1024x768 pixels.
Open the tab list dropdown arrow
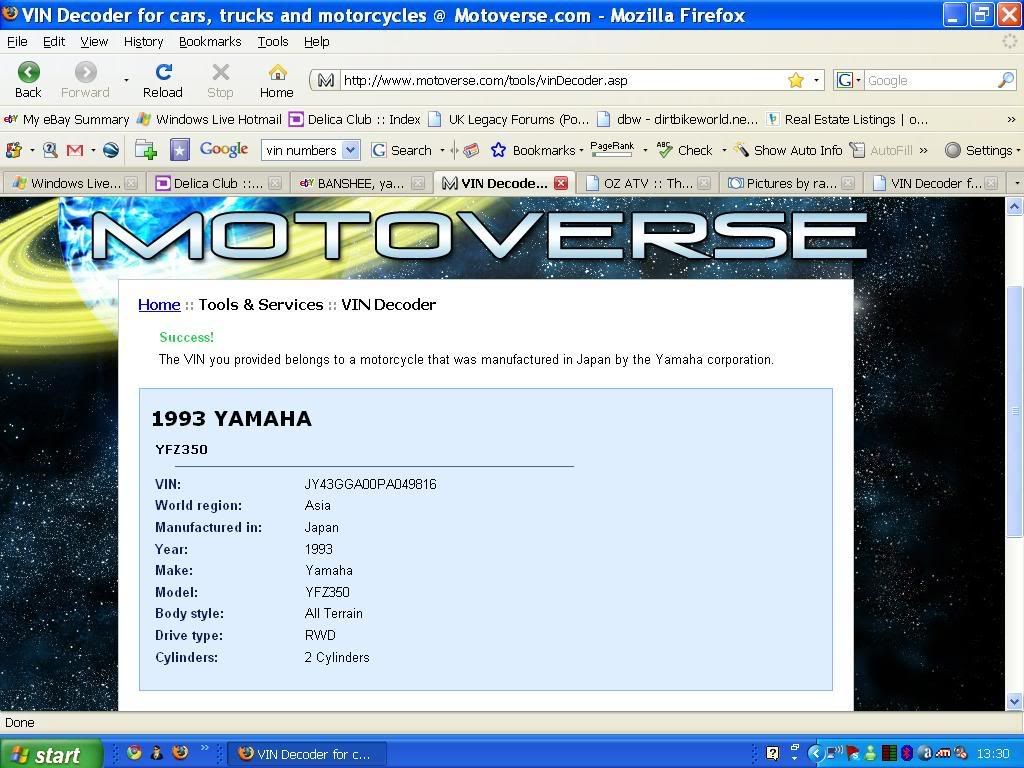click(x=1016, y=183)
